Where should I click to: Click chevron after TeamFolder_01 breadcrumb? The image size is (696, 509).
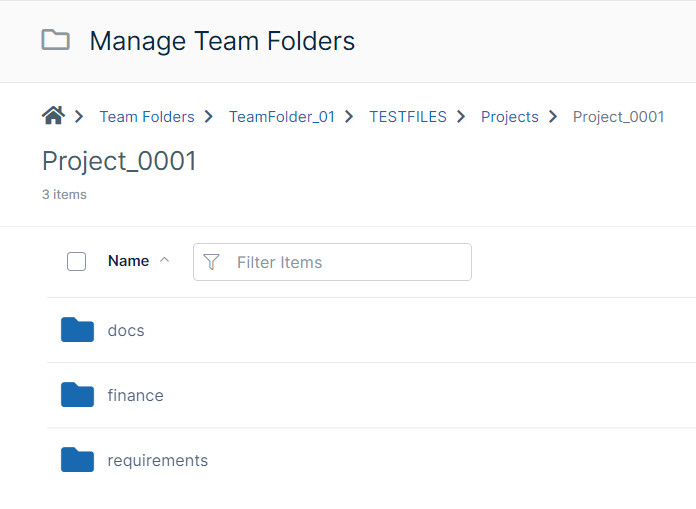pyautogui.click(x=349, y=117)
